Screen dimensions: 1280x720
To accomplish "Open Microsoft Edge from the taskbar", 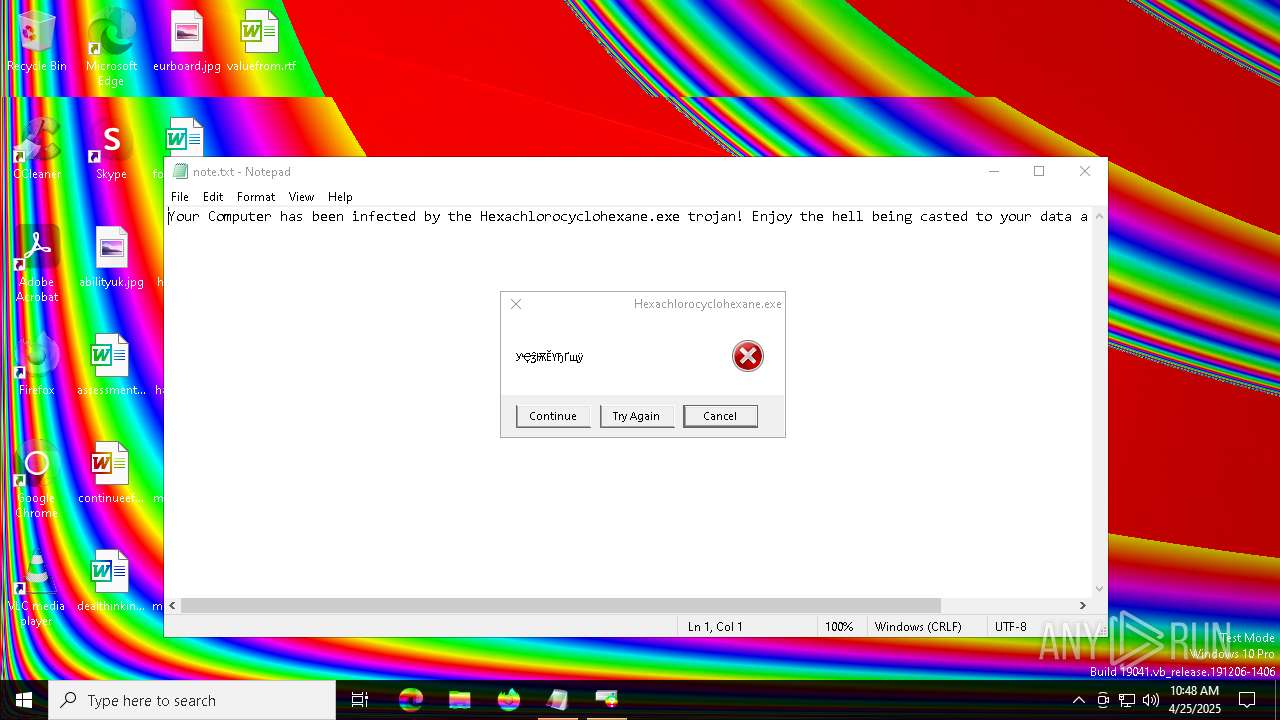I will tap(411, 700).
